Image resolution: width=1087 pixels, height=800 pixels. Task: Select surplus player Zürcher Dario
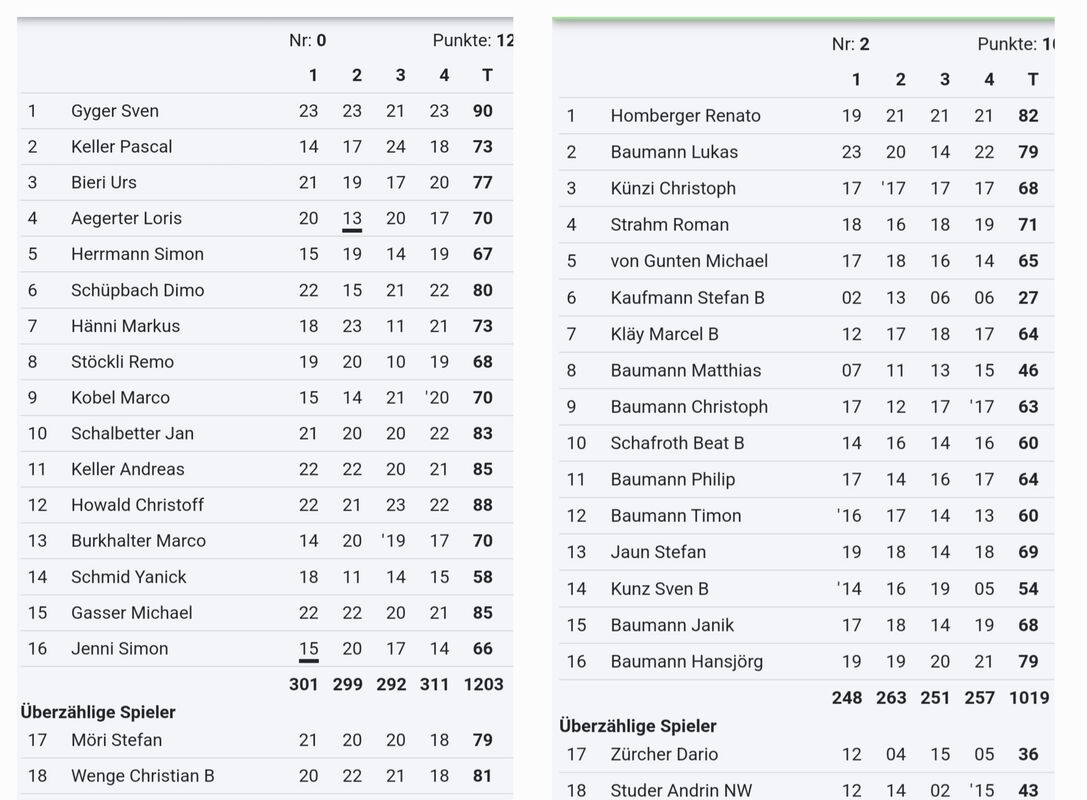(664, 755)
